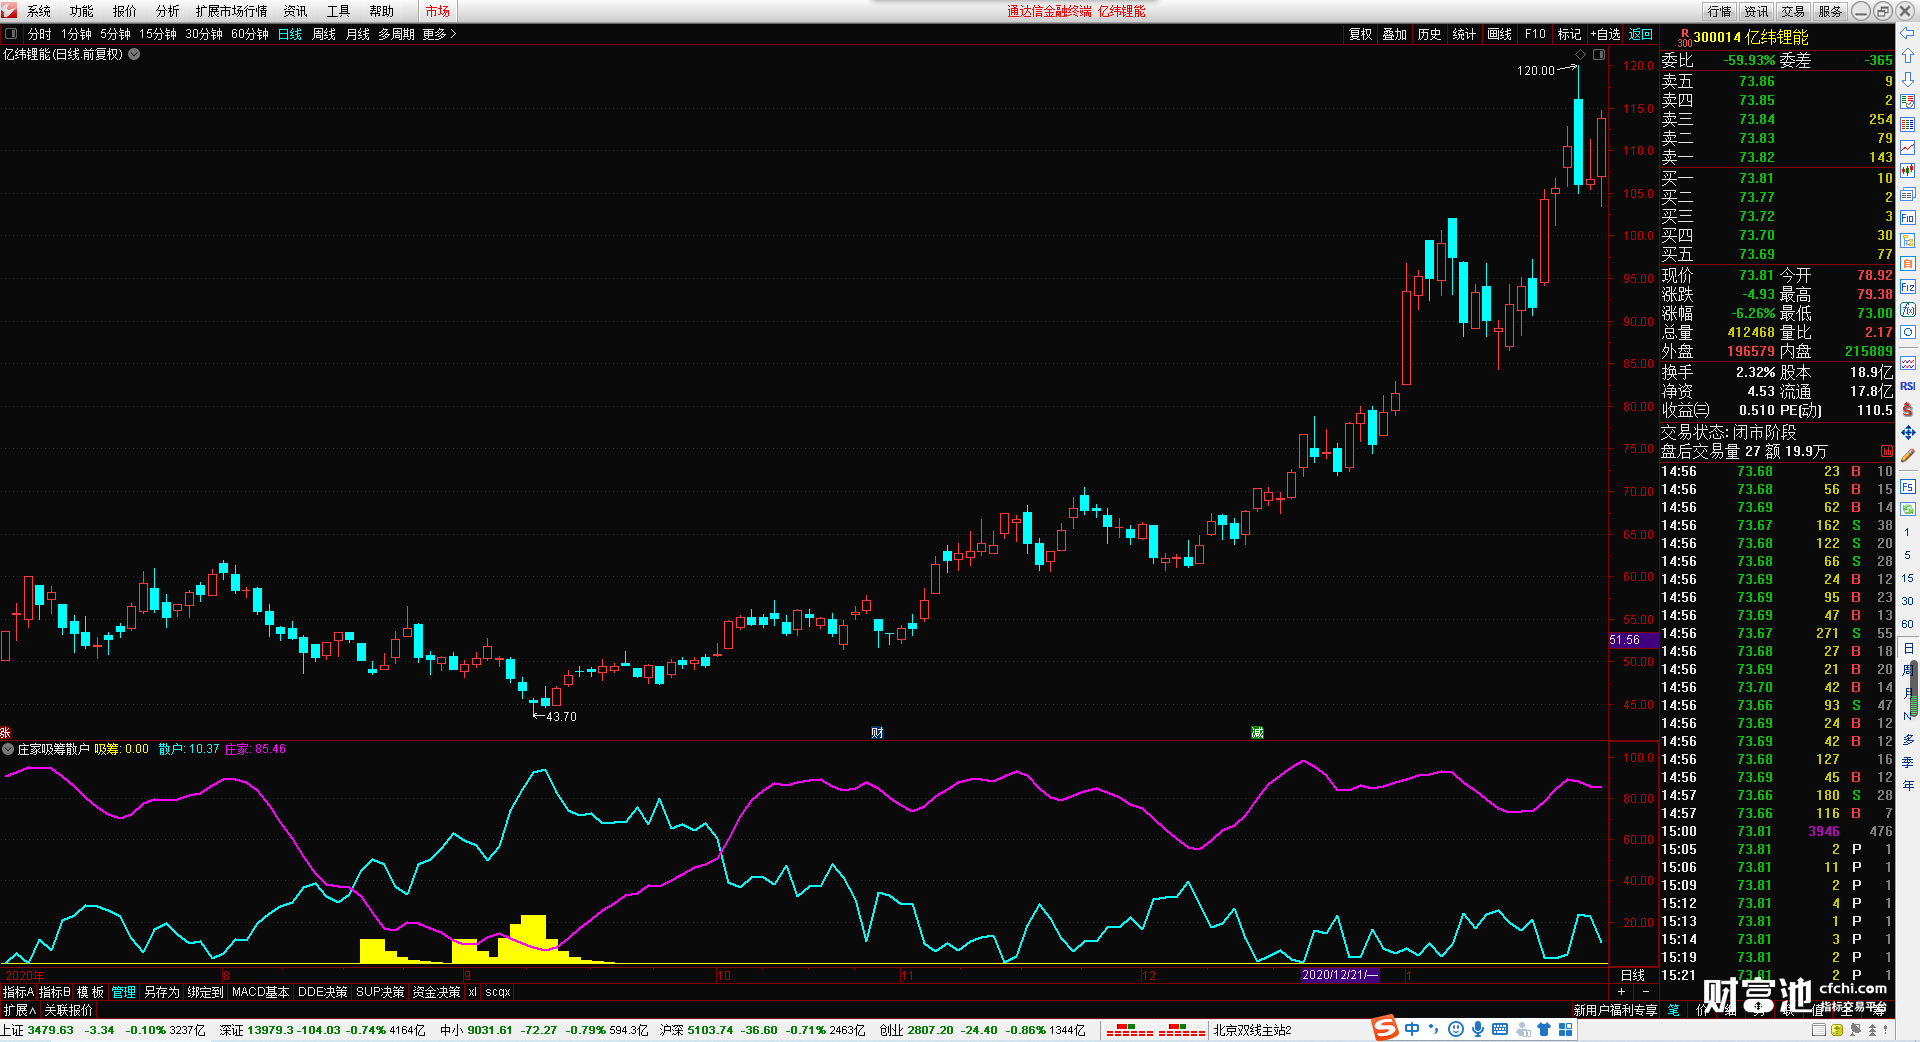The height and width of the screenshot is (1042, 1920).
Task: Open the f(x) formula manager icon
Action: (1908, 310)
